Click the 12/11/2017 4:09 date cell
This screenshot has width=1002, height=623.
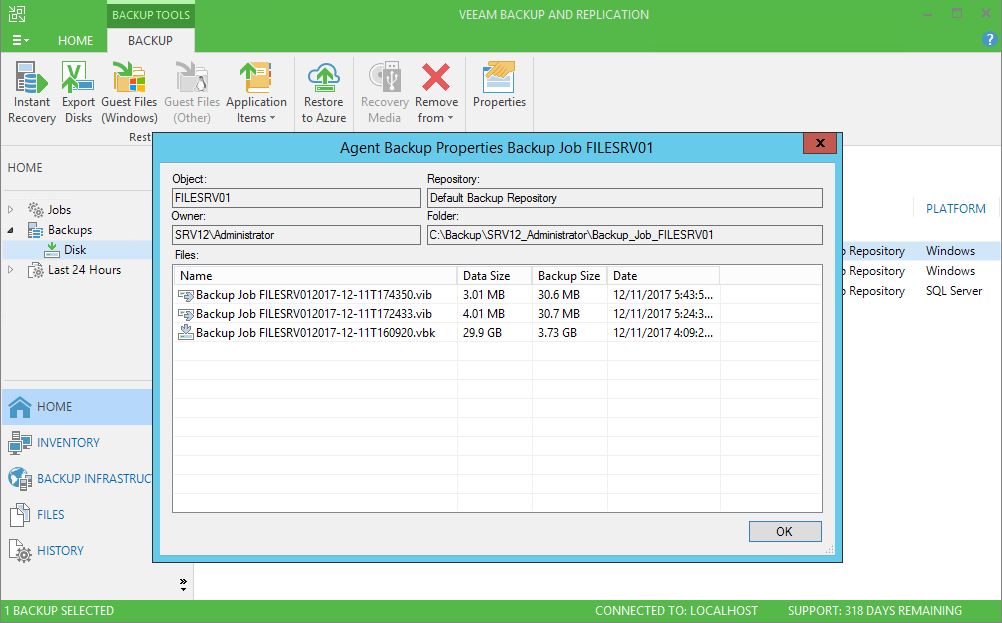point(663,333)
